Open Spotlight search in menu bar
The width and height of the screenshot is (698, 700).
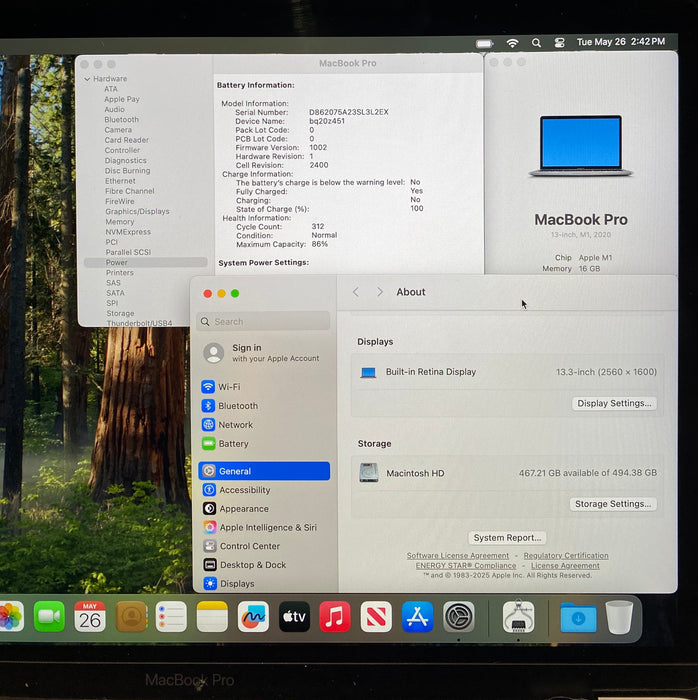click(536, 43)
